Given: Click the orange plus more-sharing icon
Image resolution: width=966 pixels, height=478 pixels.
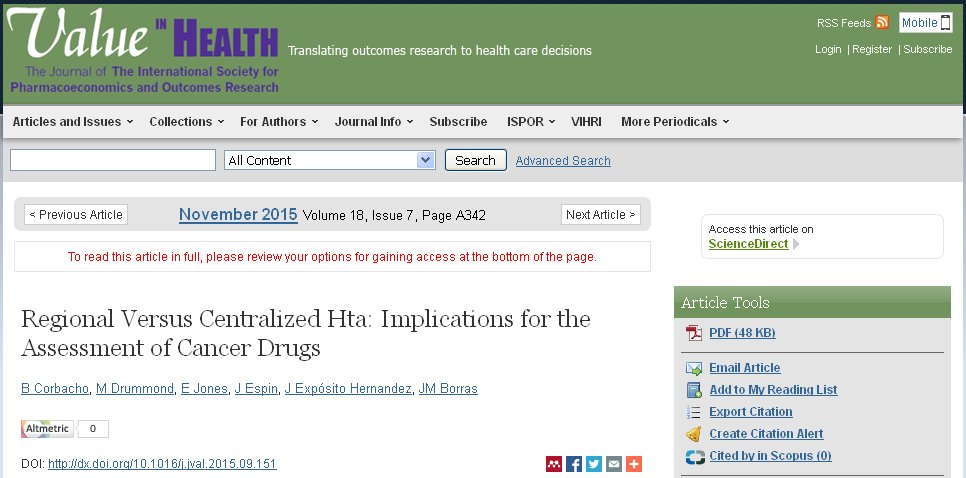Looking at the screenshot, I should pos(633,464).
